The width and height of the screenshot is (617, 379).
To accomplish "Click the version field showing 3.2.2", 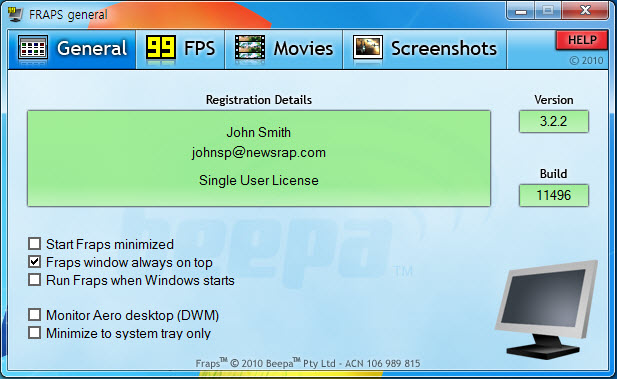I will pos(554,121).
